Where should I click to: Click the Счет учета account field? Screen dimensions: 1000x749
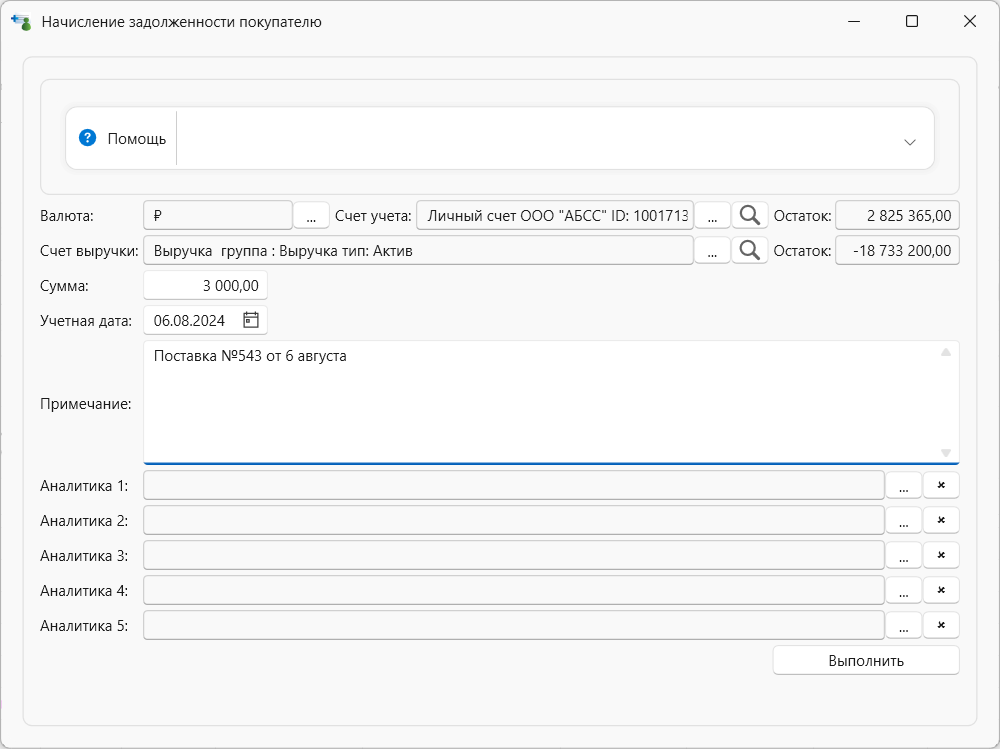(x=555, y=216)
